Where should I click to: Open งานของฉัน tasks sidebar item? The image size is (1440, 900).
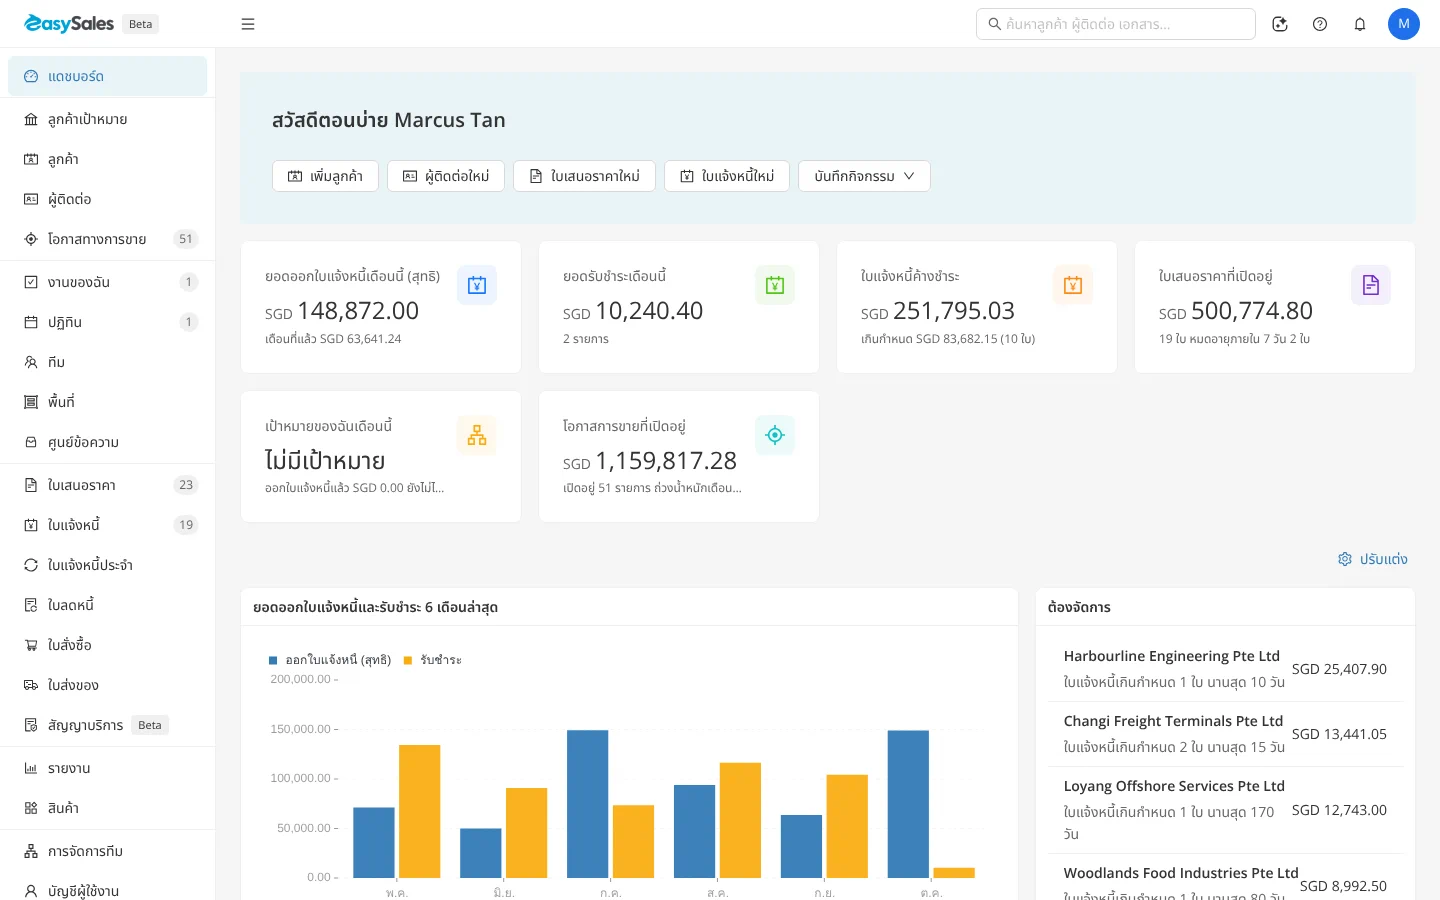pyautogui.click(x=107, y=282)
